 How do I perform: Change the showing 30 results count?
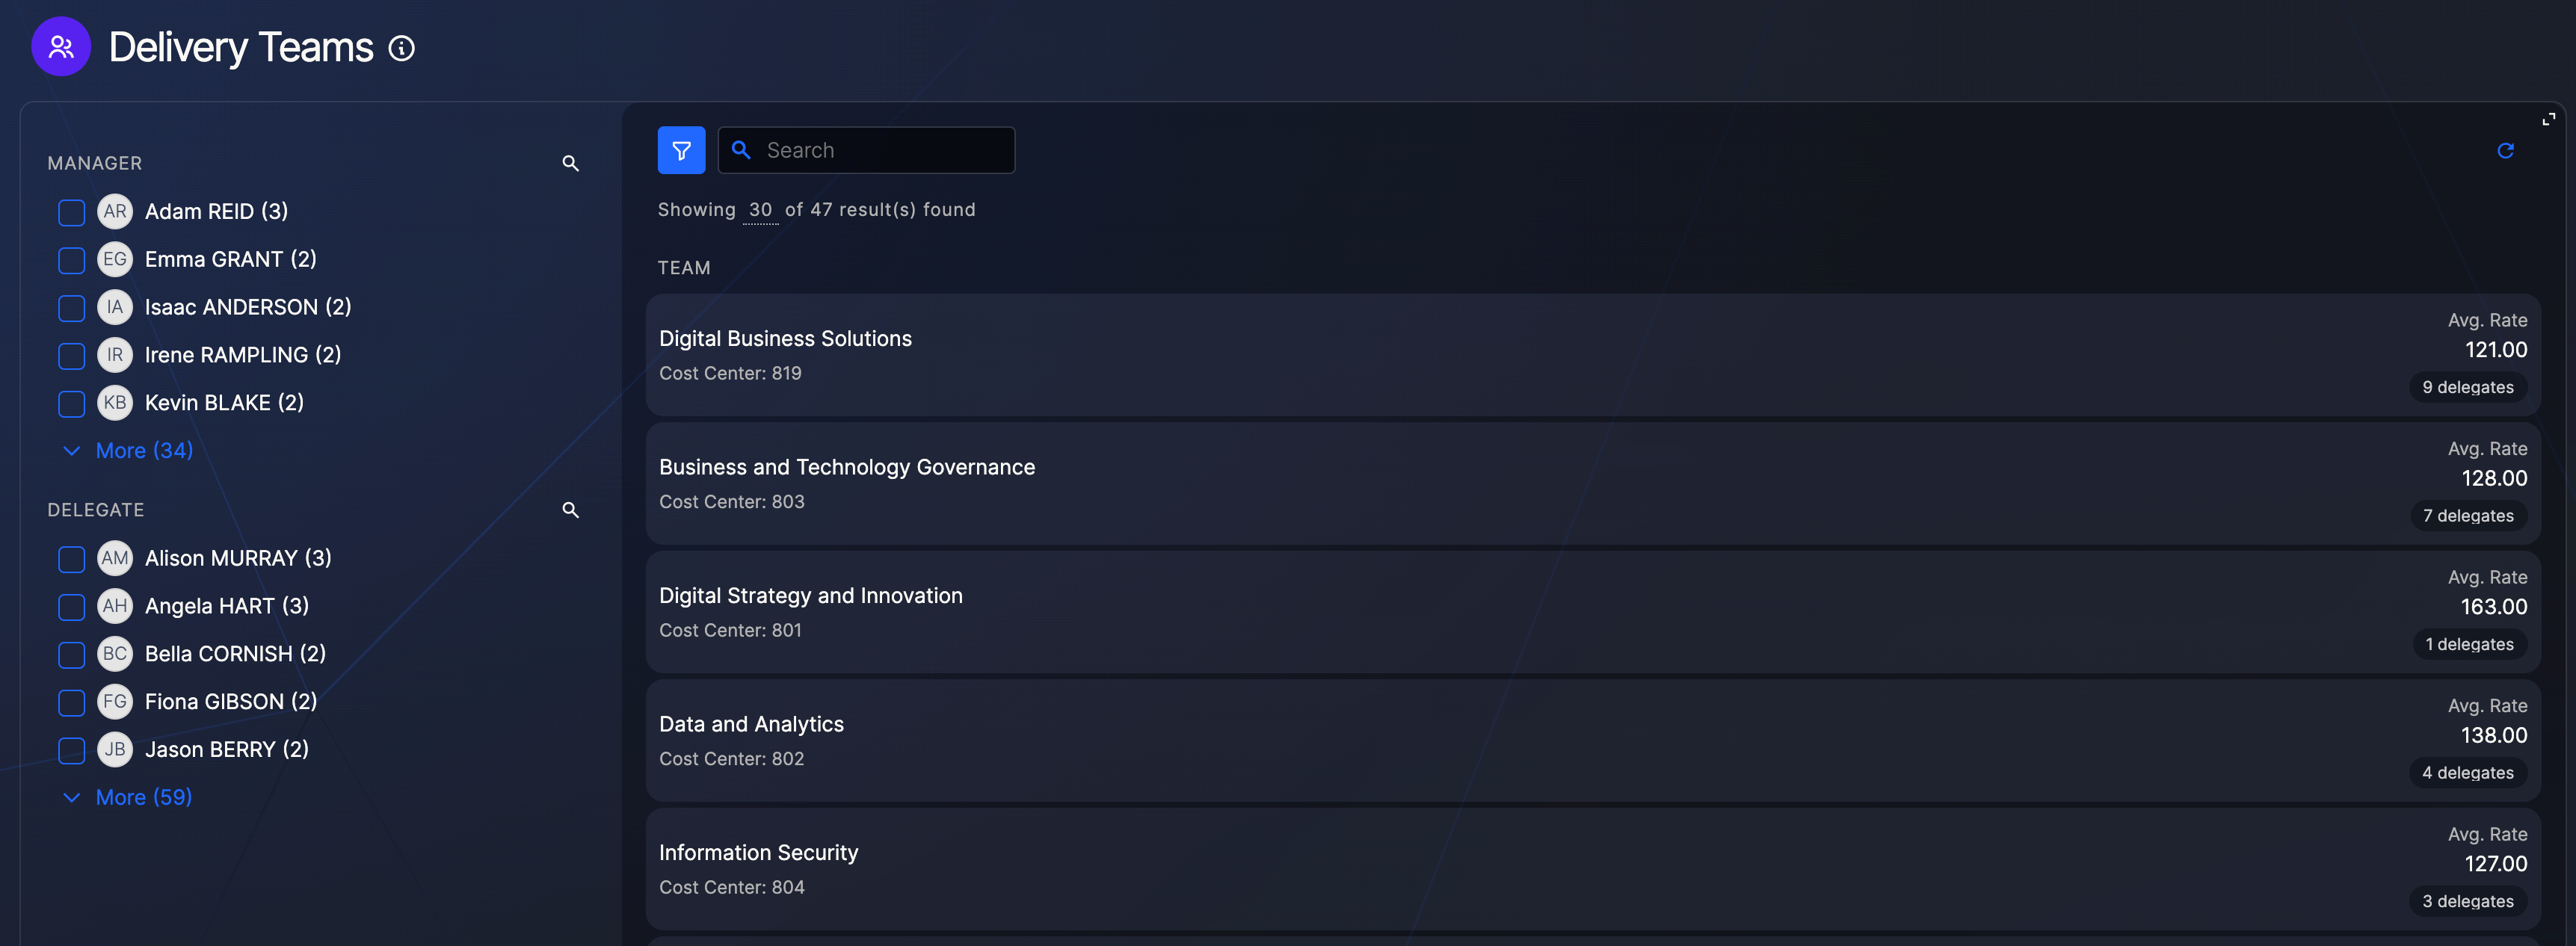[760, 210]
